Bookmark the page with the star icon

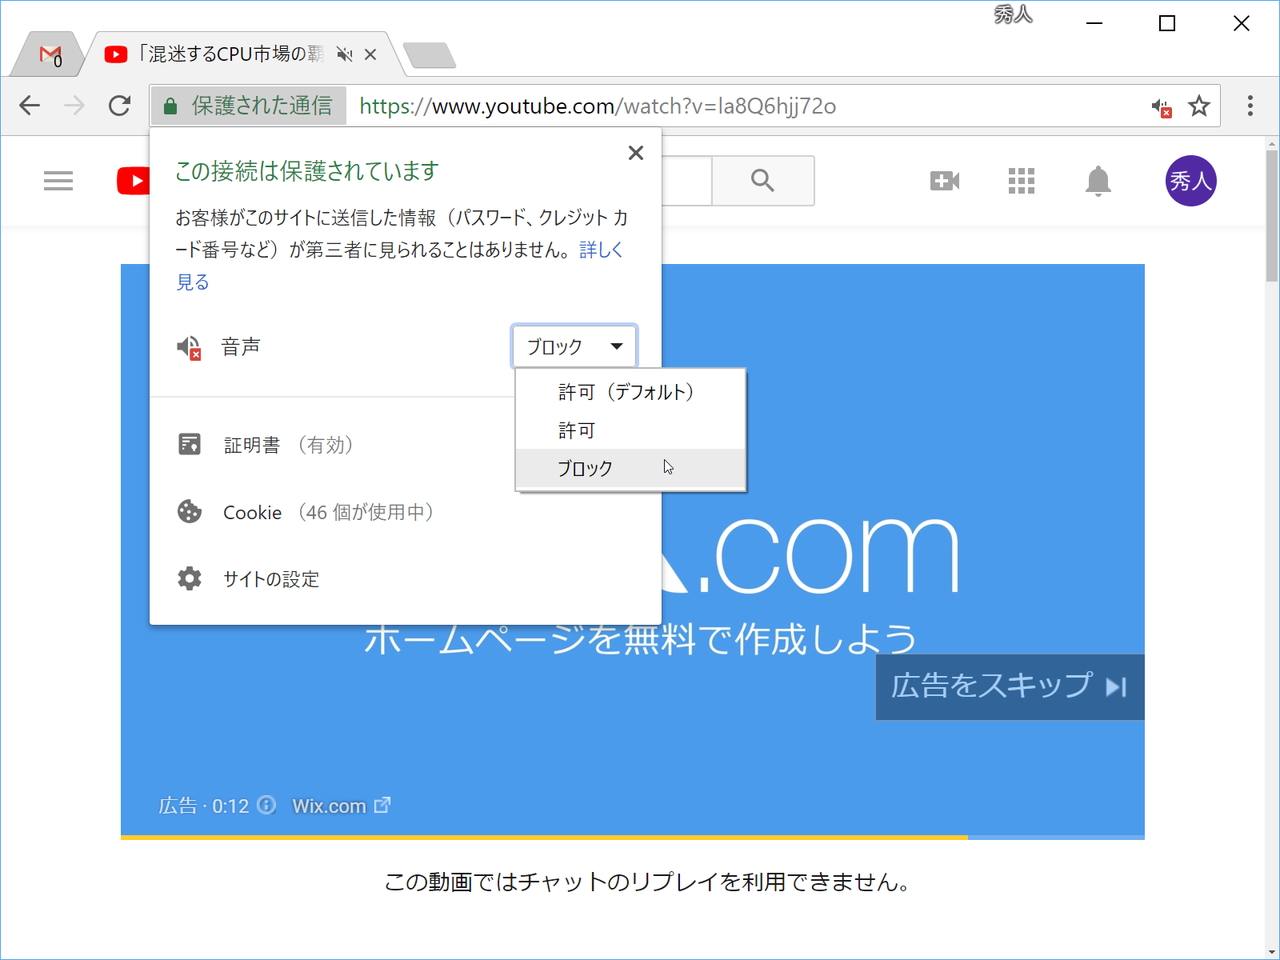click(1197, 105)
